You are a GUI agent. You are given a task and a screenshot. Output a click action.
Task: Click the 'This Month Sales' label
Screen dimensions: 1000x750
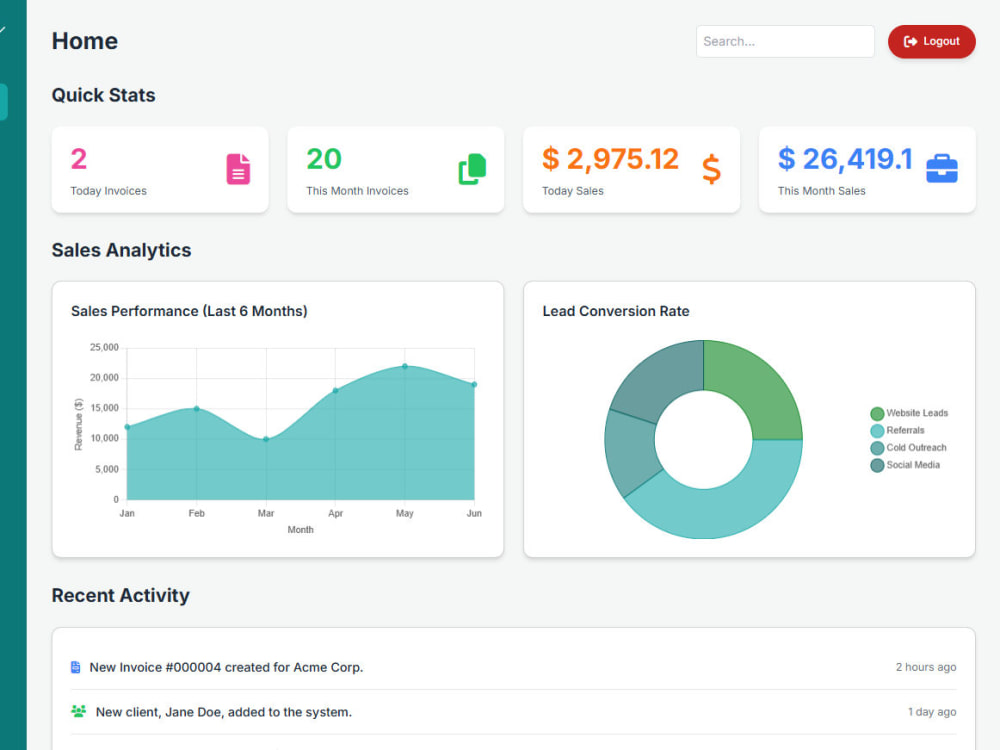pyautogui.click(x=821, y=191)
